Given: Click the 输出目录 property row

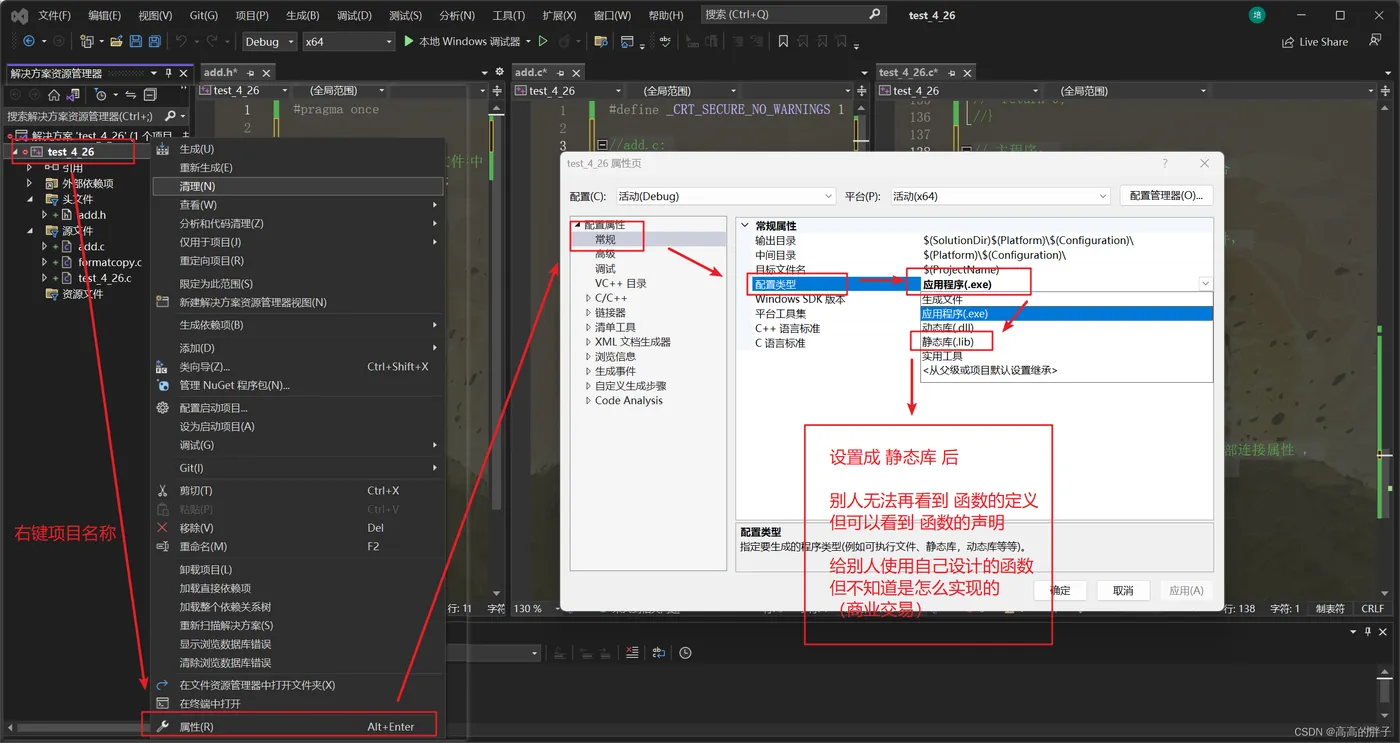Looking at the screenshot, I should tap(974, 241).
